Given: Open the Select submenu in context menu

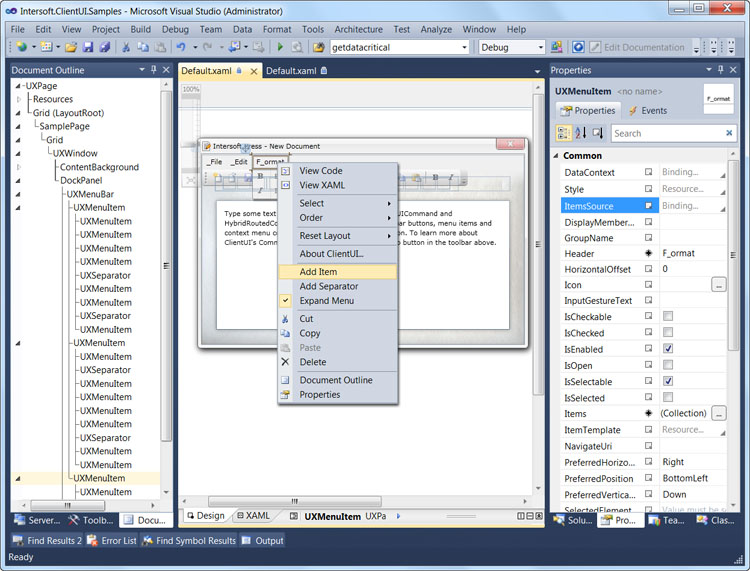Looking at the screenshot, I should (338, 203).
